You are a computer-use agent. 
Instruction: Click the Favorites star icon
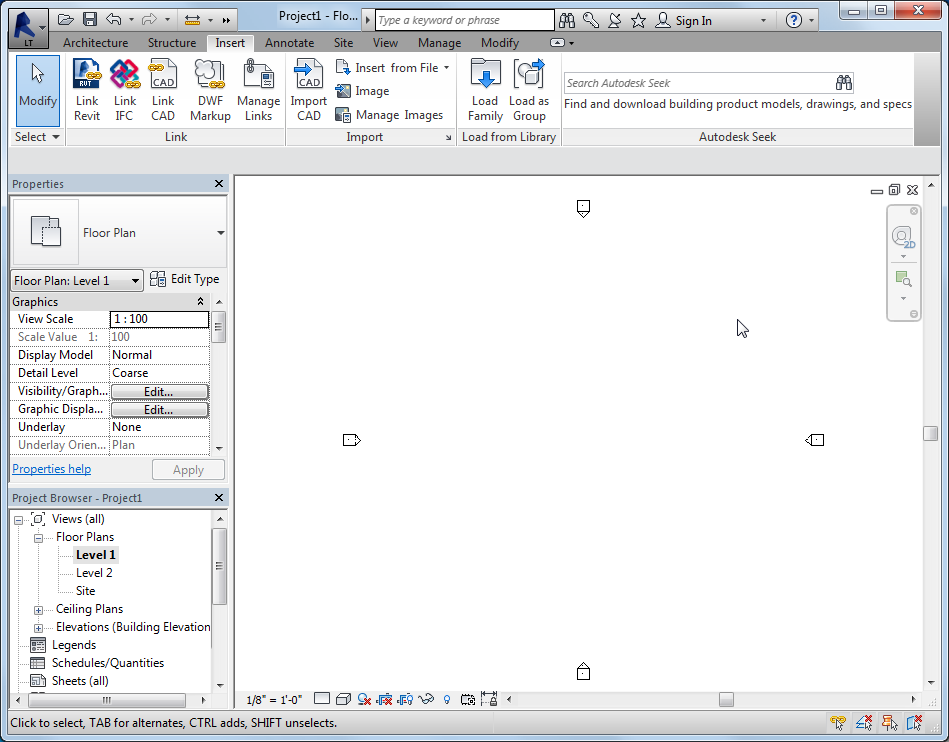click(x=638, y=21)
